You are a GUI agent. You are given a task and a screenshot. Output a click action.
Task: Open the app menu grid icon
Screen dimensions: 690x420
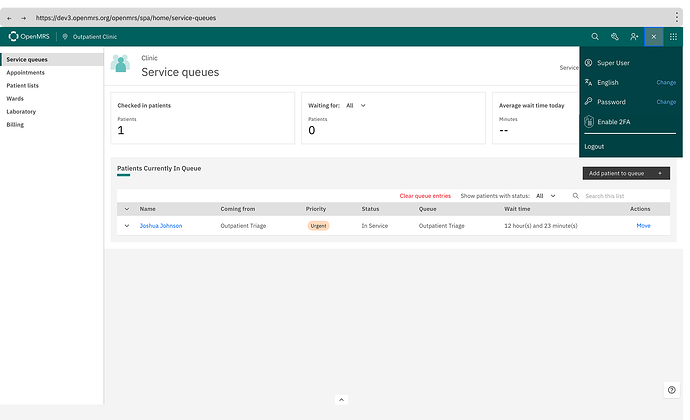pos(673,37)
